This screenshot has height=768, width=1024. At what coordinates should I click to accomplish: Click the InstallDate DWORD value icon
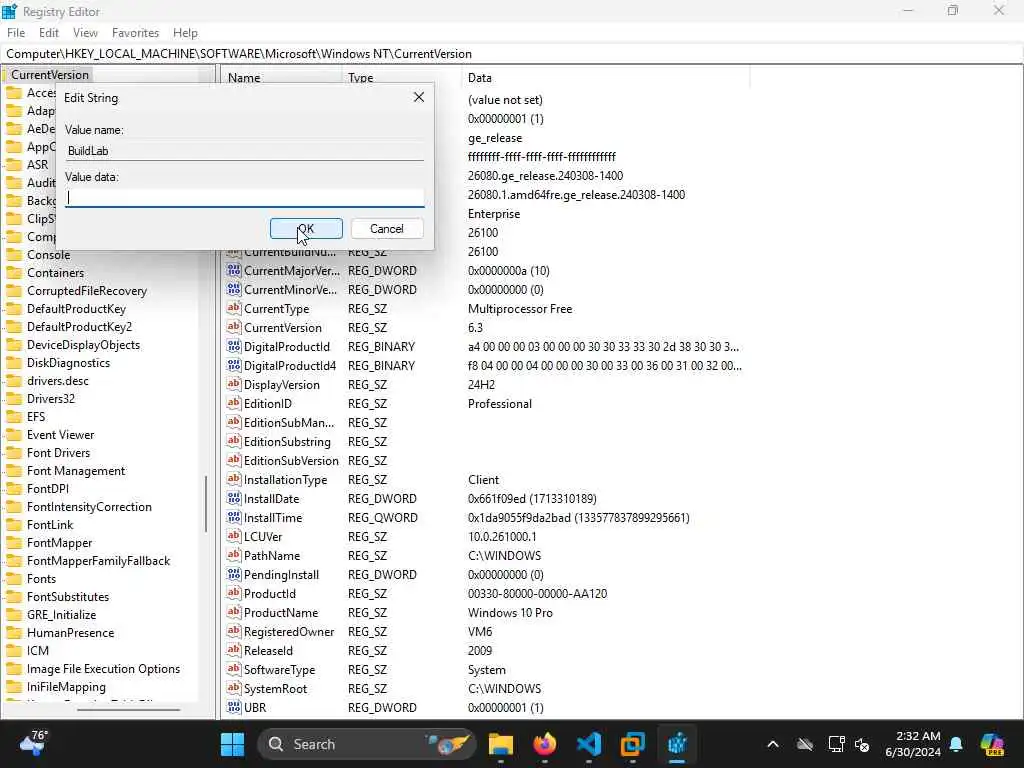pos(234,498)
